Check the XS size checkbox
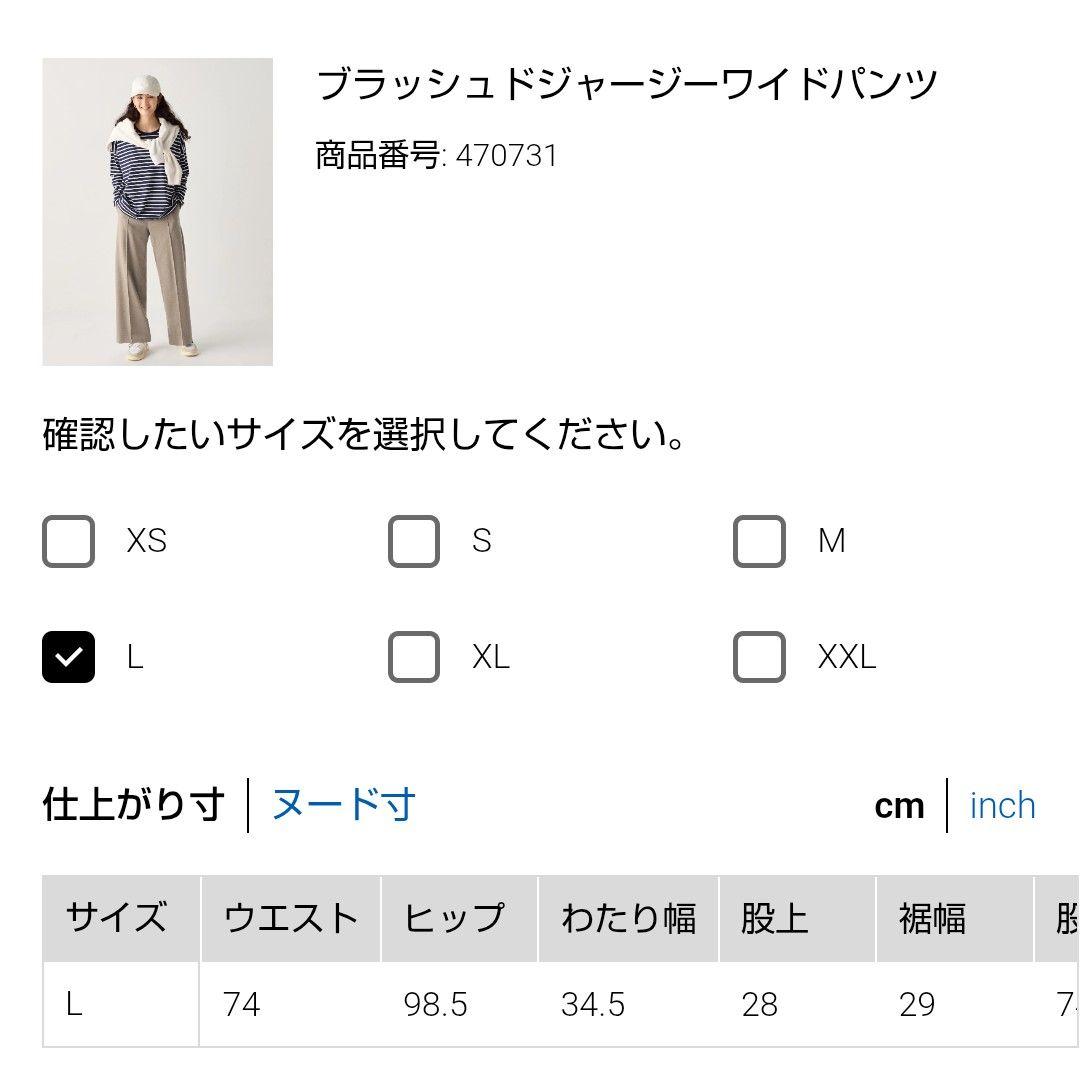This screenshot has width=1080, height=1080. tap(69, 541)
